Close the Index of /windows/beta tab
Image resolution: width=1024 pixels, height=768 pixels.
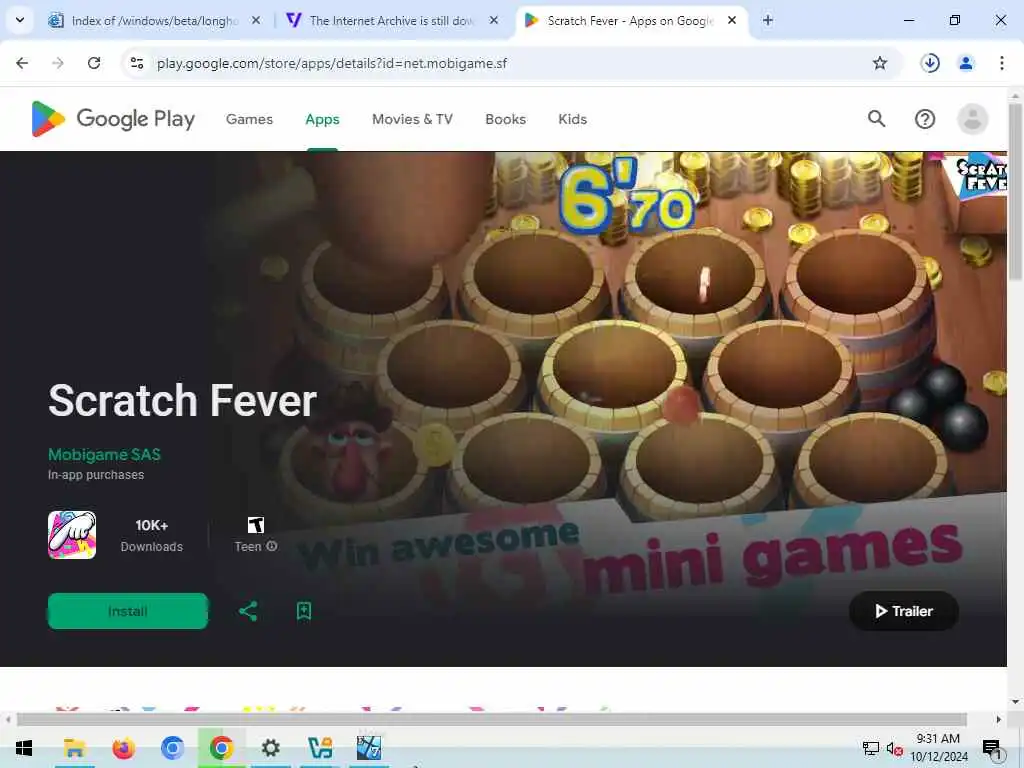tap(256, 20)
